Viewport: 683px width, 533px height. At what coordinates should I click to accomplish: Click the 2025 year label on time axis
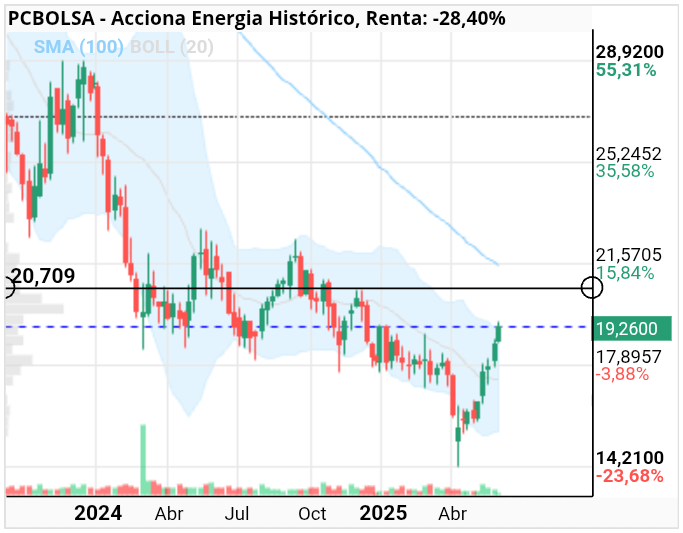coord(383,513)
